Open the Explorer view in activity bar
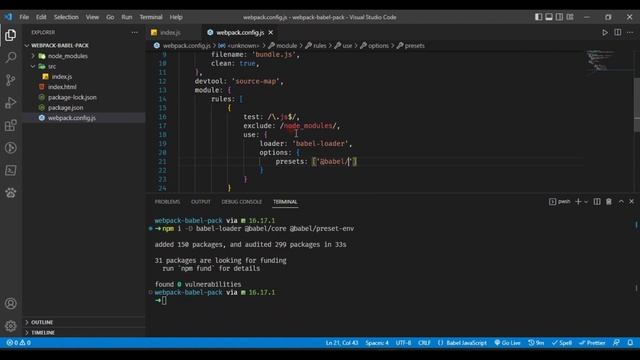Image resolution: width=640 pixels, height=360 pixels. tap(11, 35)
